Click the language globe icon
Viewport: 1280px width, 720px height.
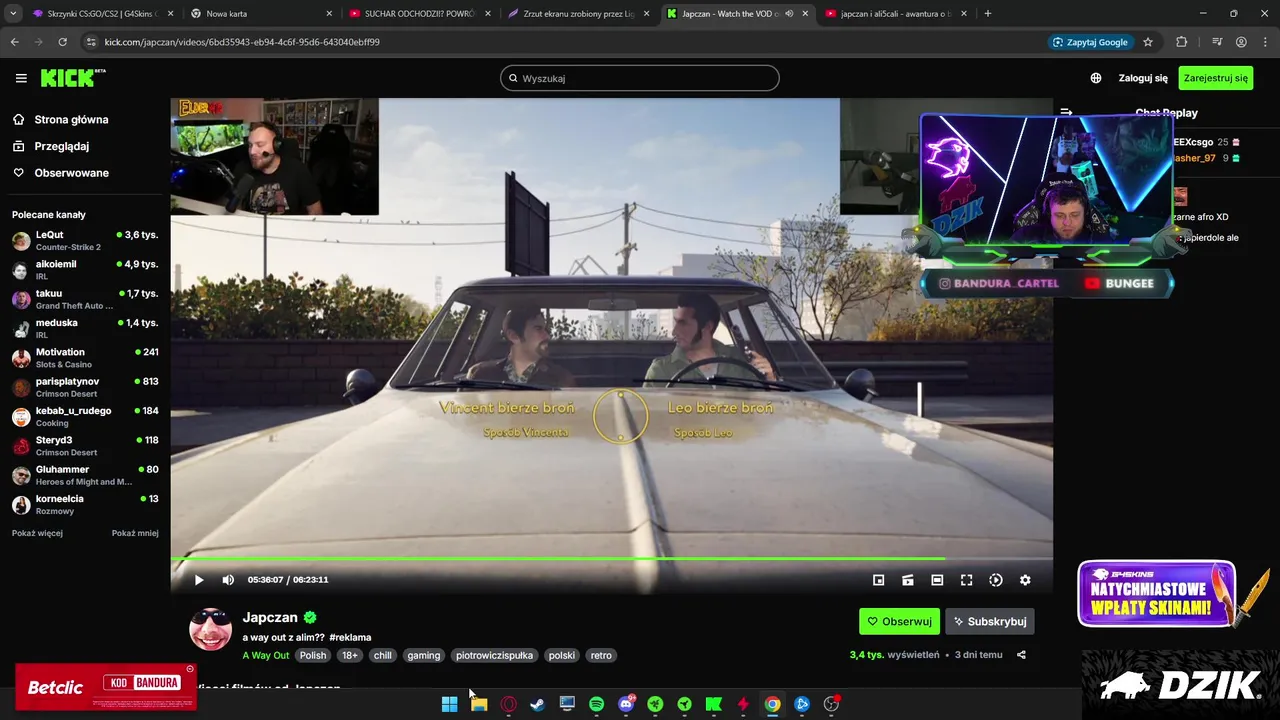(x=1096, y=78)
